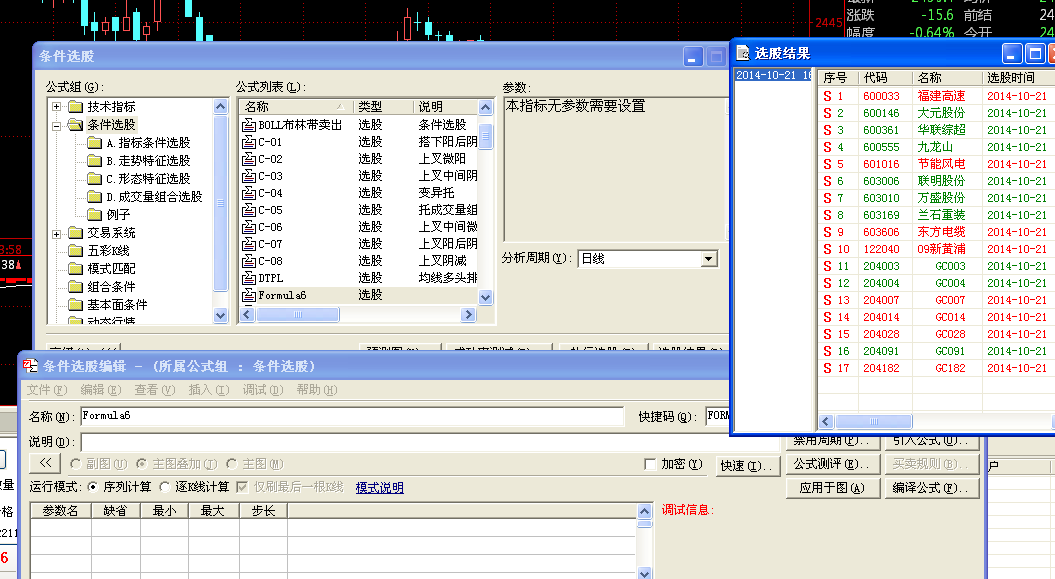Image resolution: width=1055 pixels, height=579 pixels.
Task: Click the 例子 folder icon
Action: point(94,215)
